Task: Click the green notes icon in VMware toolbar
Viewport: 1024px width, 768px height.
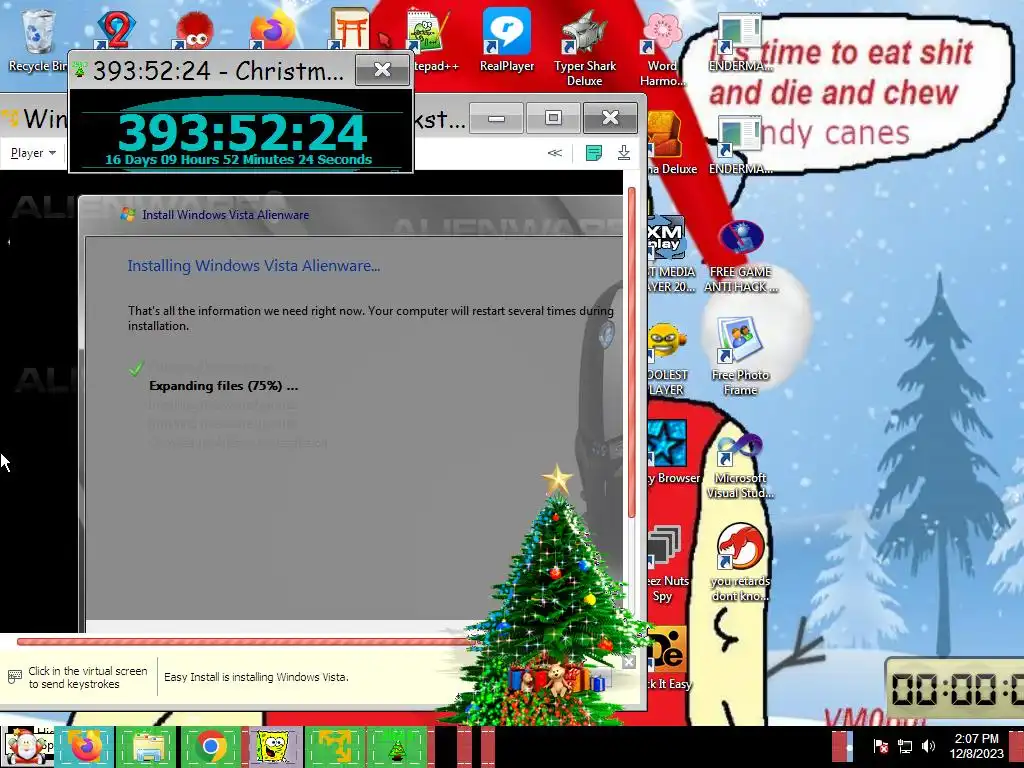Action: [x=594, y=153]
